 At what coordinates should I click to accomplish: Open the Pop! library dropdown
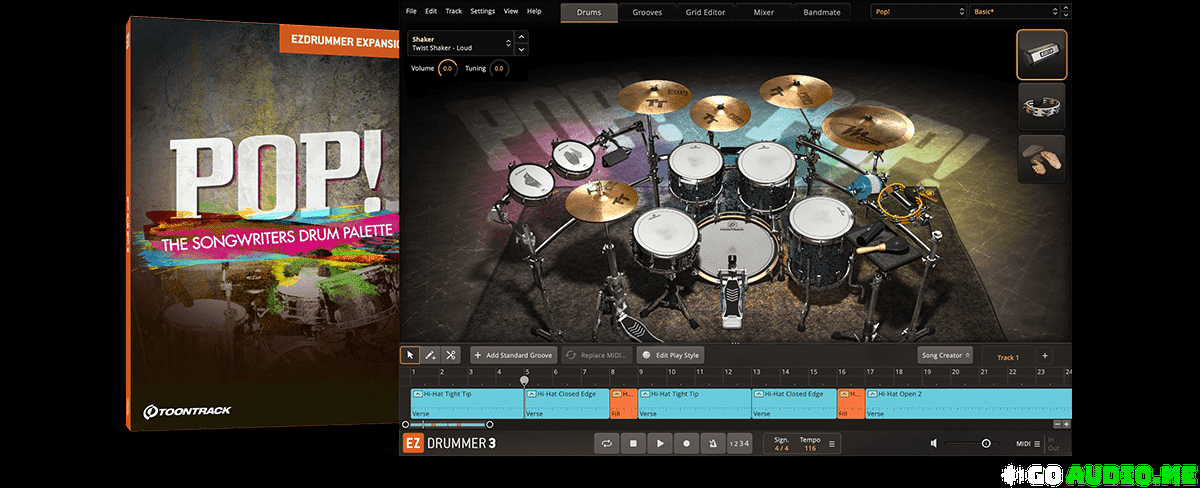point(917,11)
